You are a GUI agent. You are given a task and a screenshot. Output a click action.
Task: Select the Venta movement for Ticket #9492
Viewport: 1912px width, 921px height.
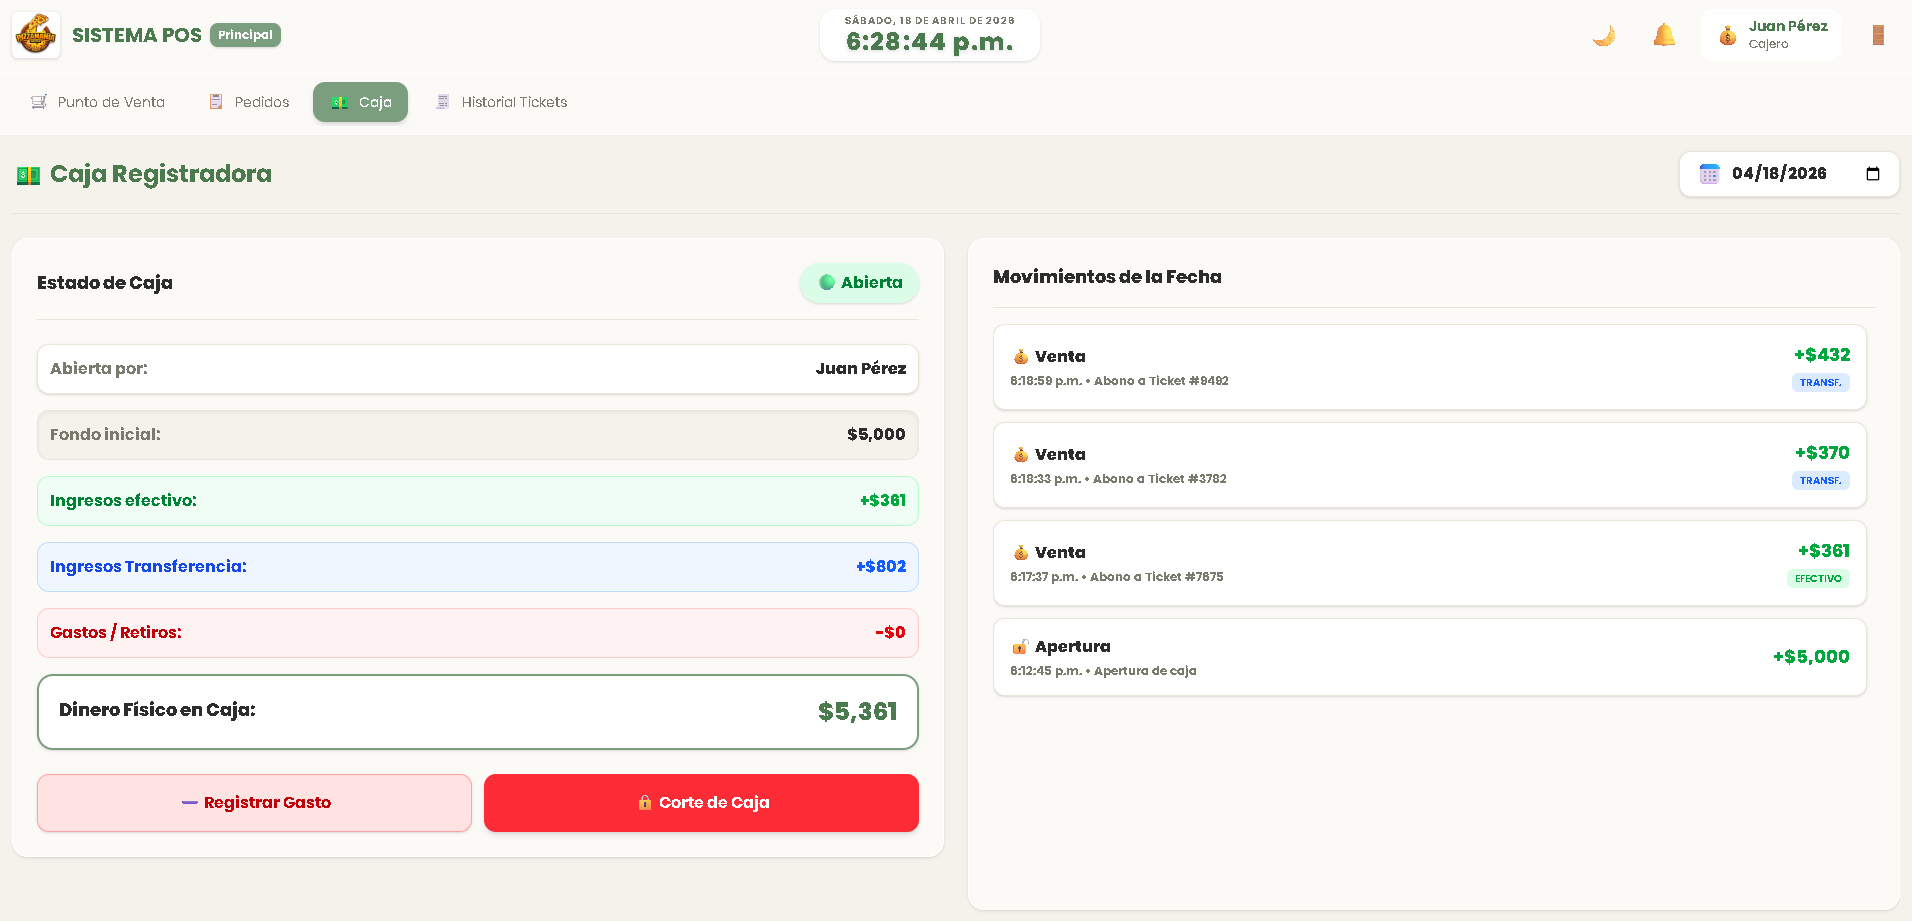(1429, 367)
